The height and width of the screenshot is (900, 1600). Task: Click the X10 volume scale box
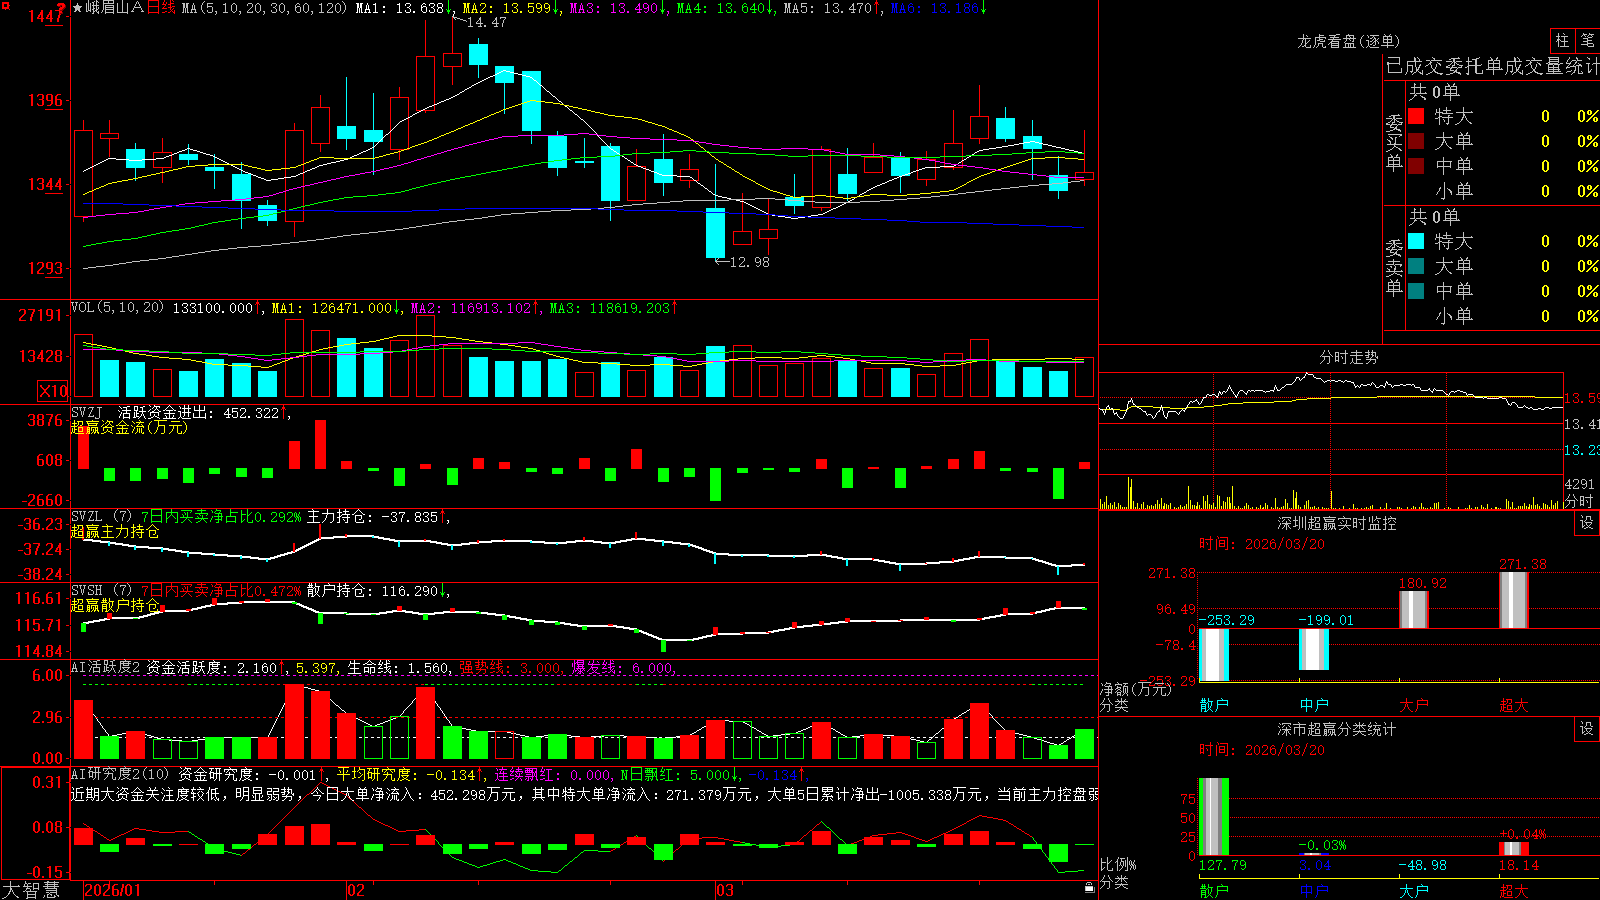[53, 391]
